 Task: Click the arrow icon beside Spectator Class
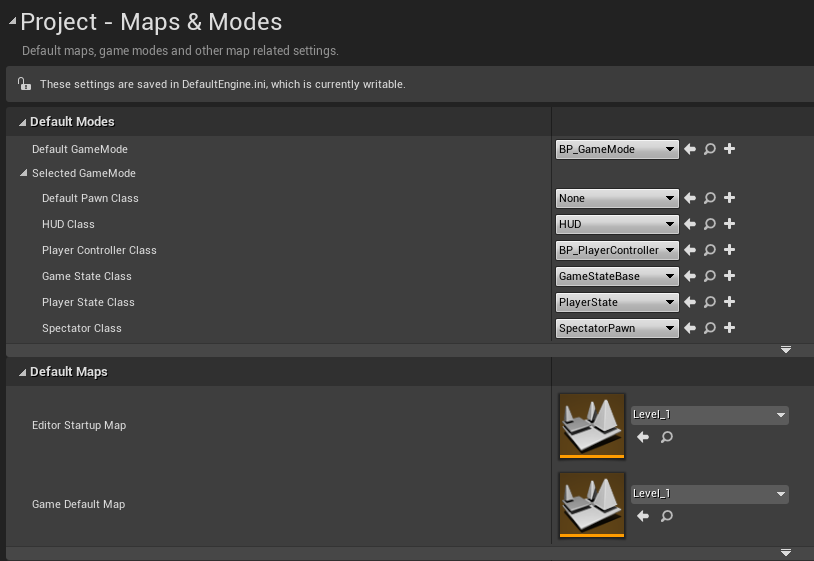pyautogui.click(x=689, y=327)
